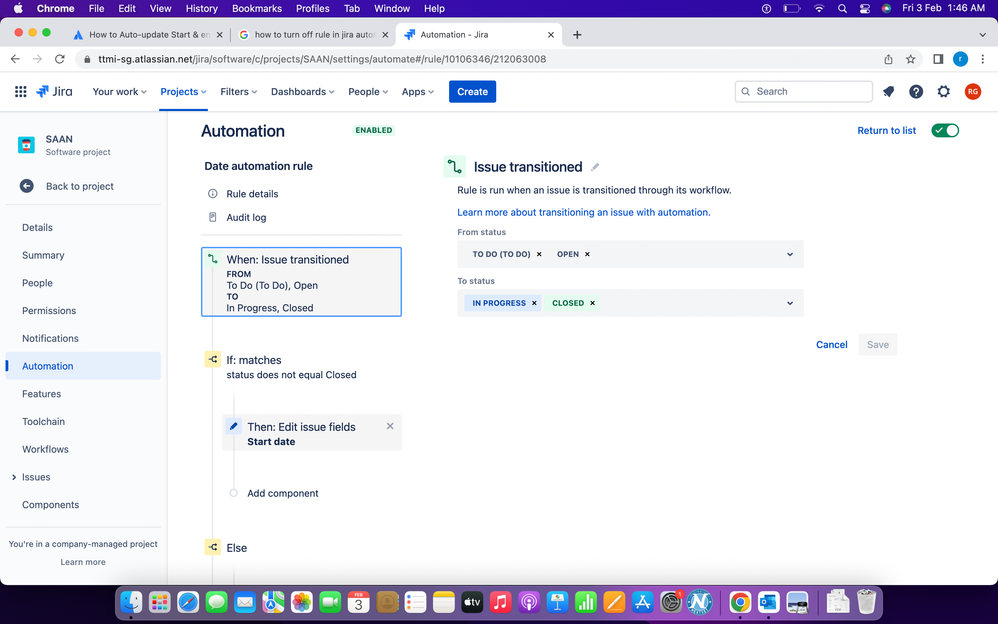998x624 pixels.
Task: Open Components in the project sidebar
Action: point(50,504)
